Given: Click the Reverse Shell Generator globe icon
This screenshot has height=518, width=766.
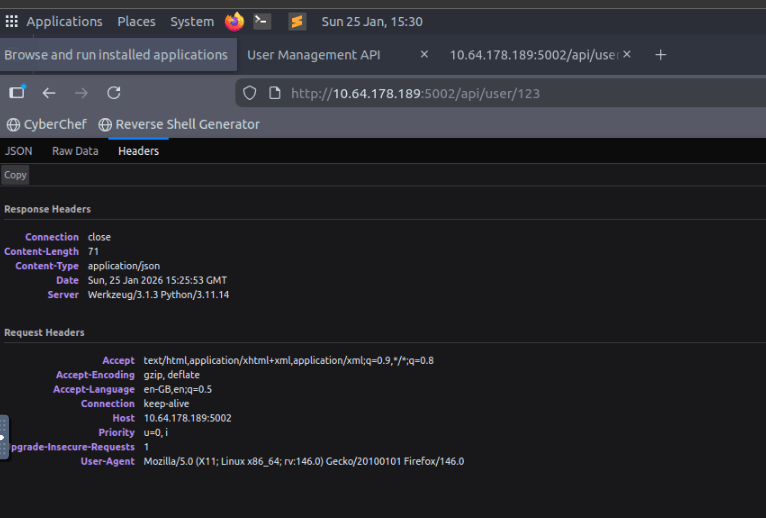Looking at the screenshot, I should (x=105, y=125).
